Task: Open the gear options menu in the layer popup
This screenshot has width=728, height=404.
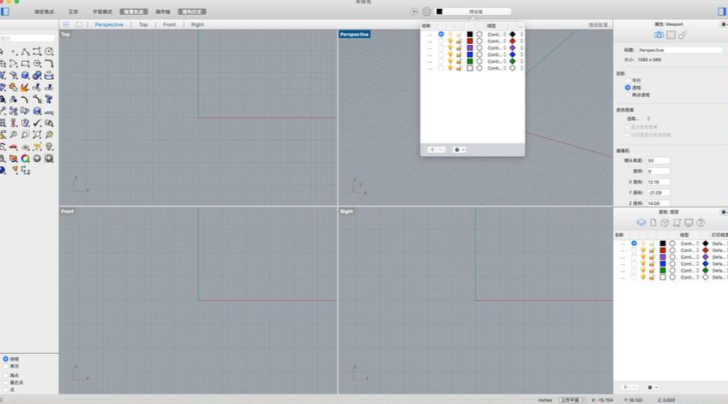Action: [x=460, y=149]
